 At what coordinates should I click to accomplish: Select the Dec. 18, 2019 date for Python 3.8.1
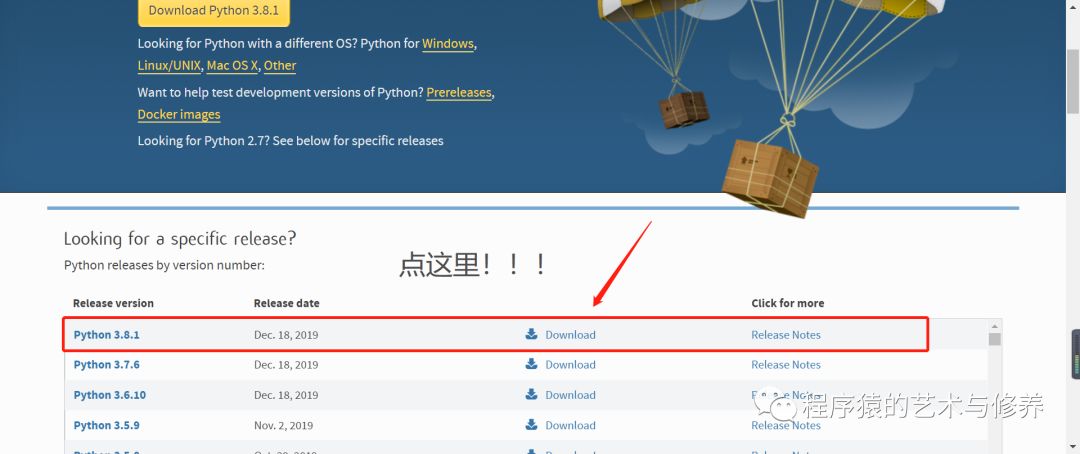[x=286, y=335]
